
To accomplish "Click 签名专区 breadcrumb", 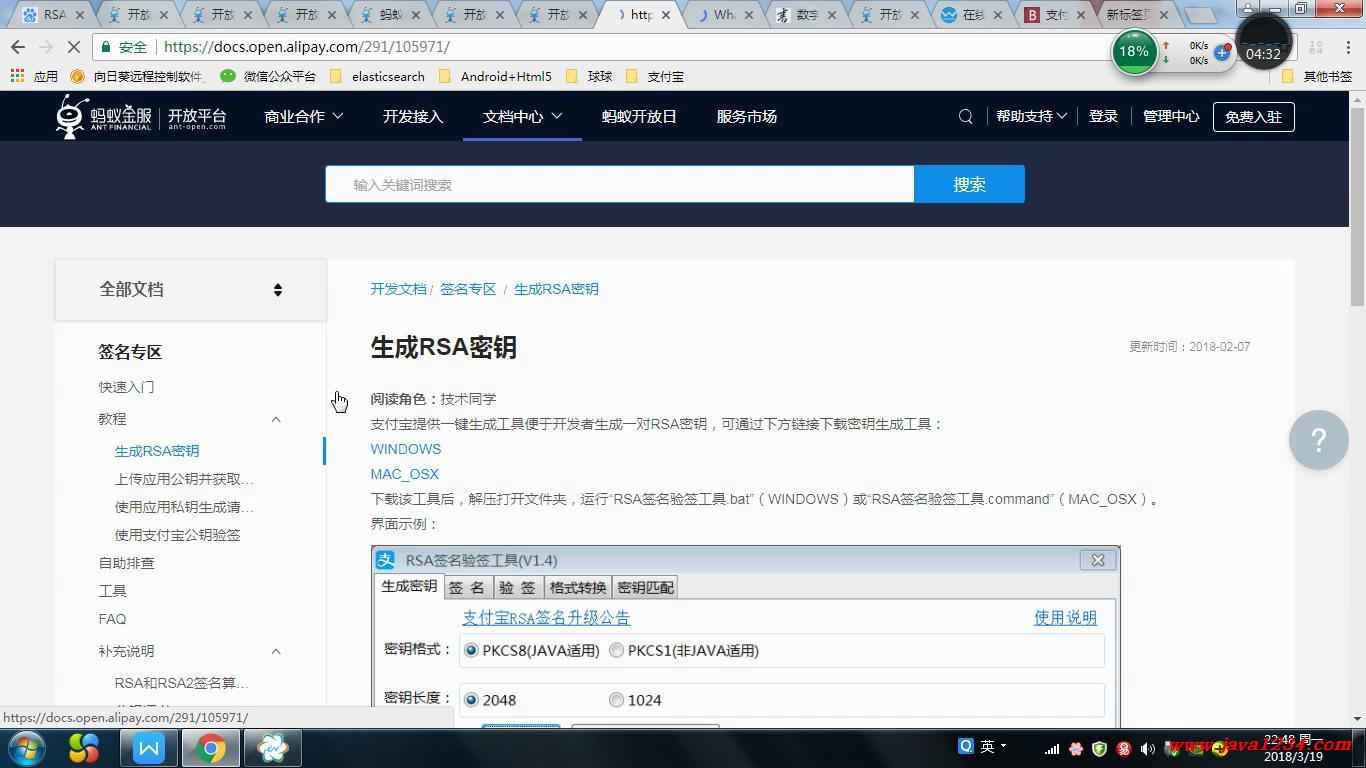I will (x=468, y=289).
